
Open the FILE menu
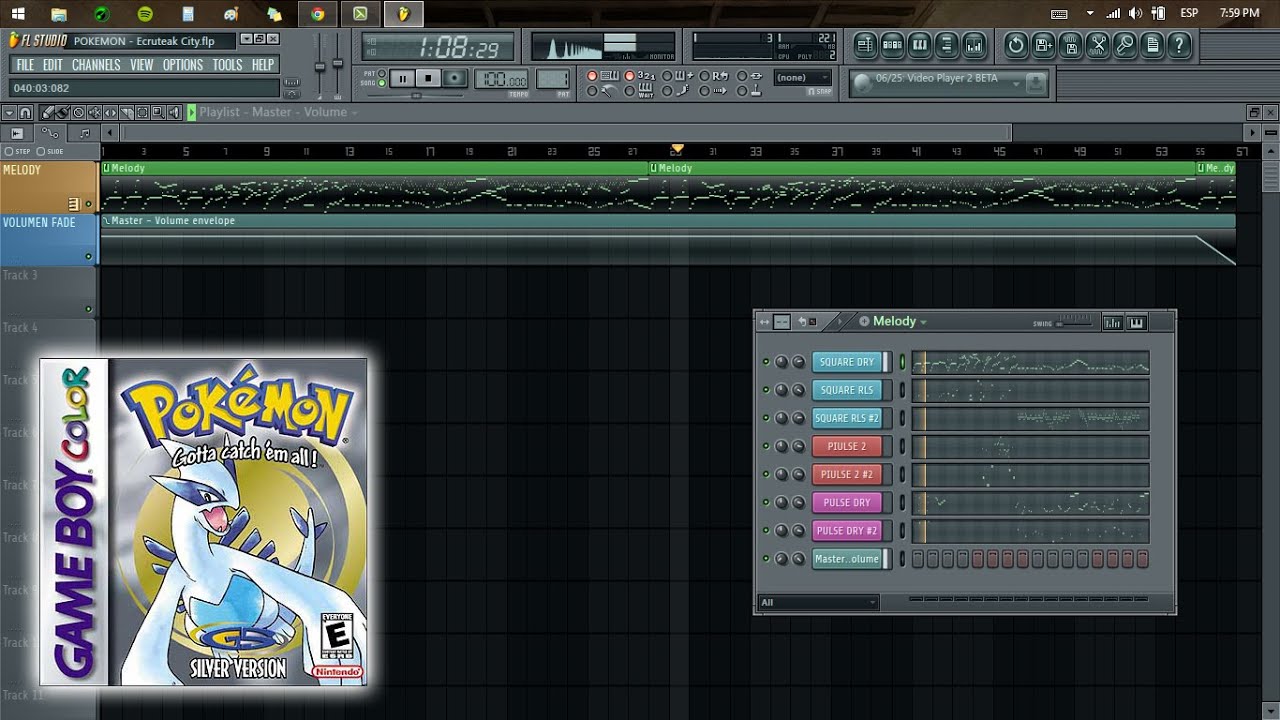pyautogui.click(x=25, y=64)
